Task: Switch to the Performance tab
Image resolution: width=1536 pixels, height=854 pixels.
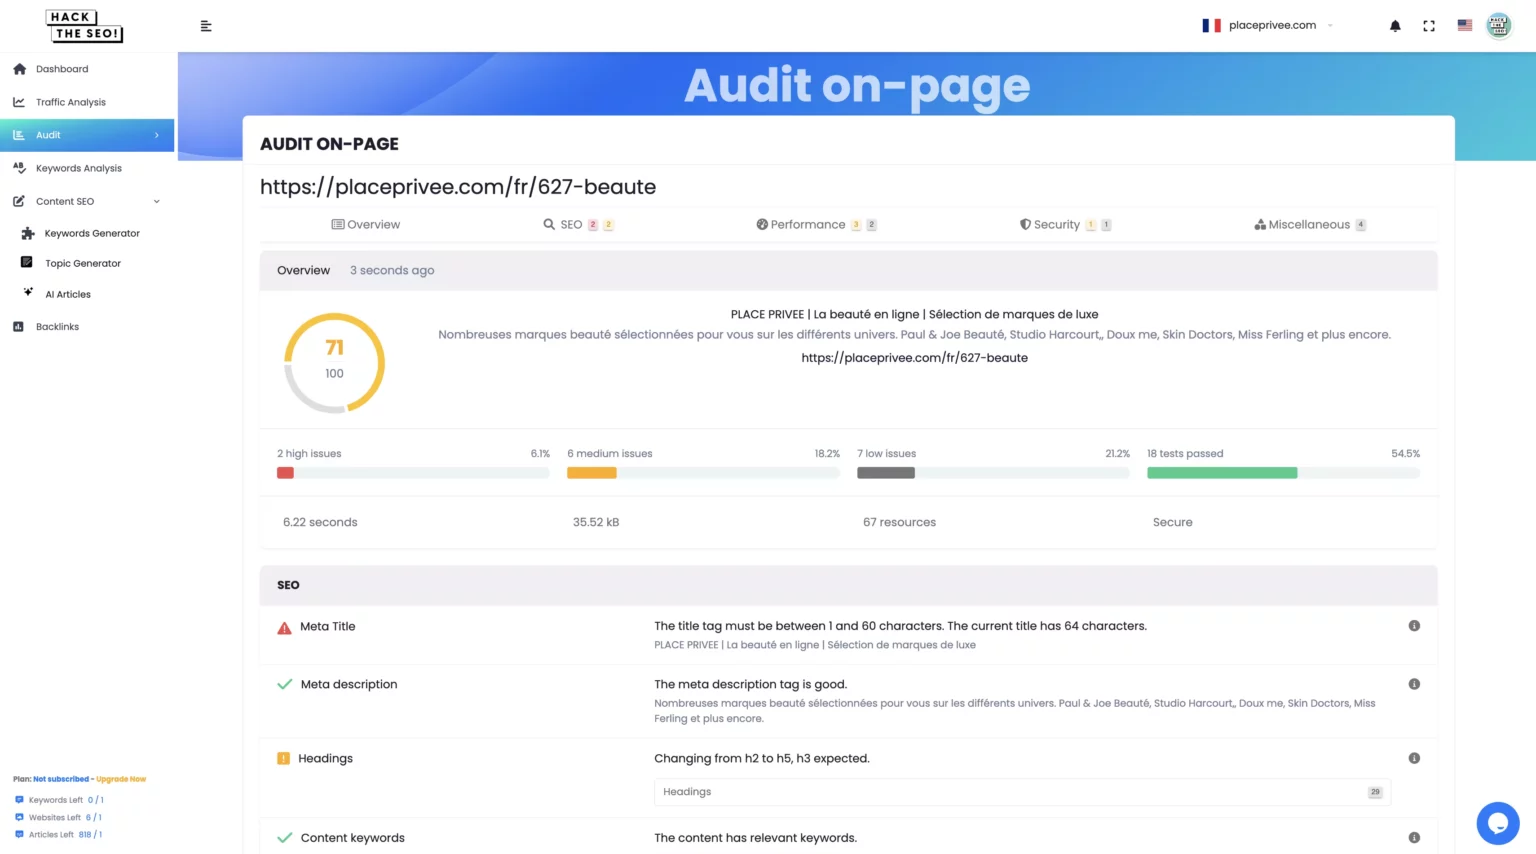Action: tap(807, 224)
